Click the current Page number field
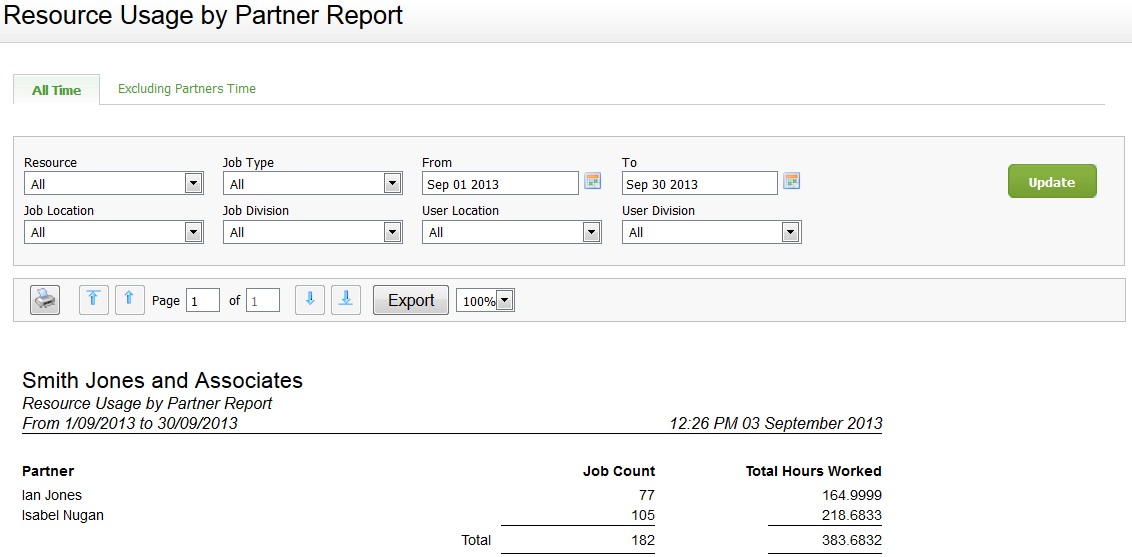The height and width of the screenshot is (557, 1132). click(x=203, y=300)
